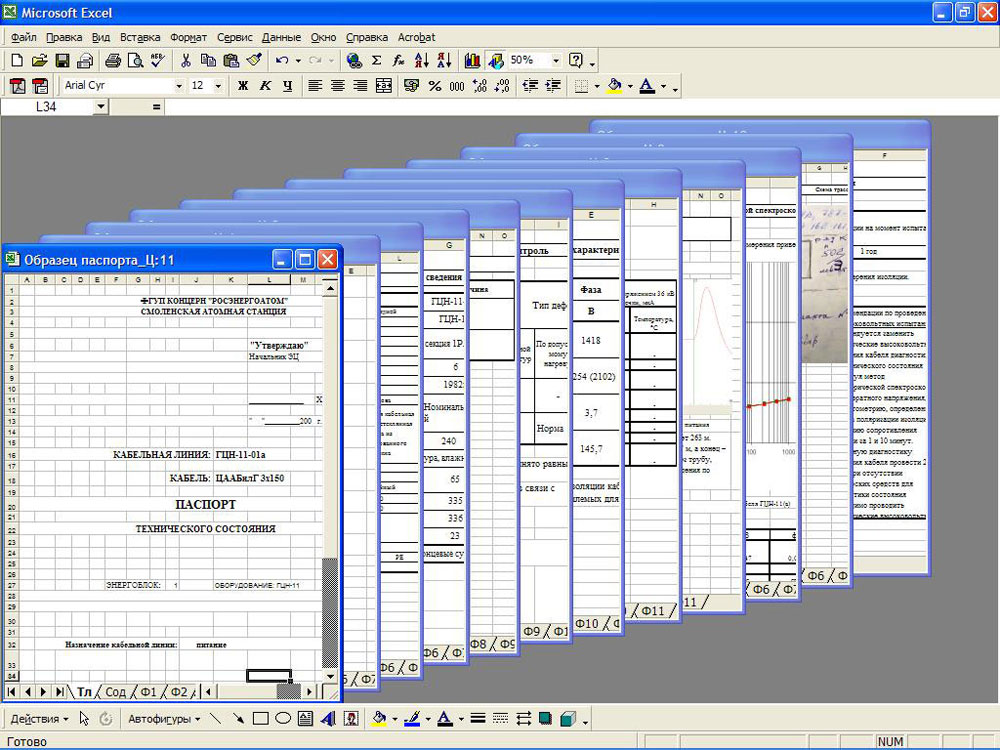Apply Font Color from formatting toolbar
Screen dimensions: 1000x750
coord(647,85)
